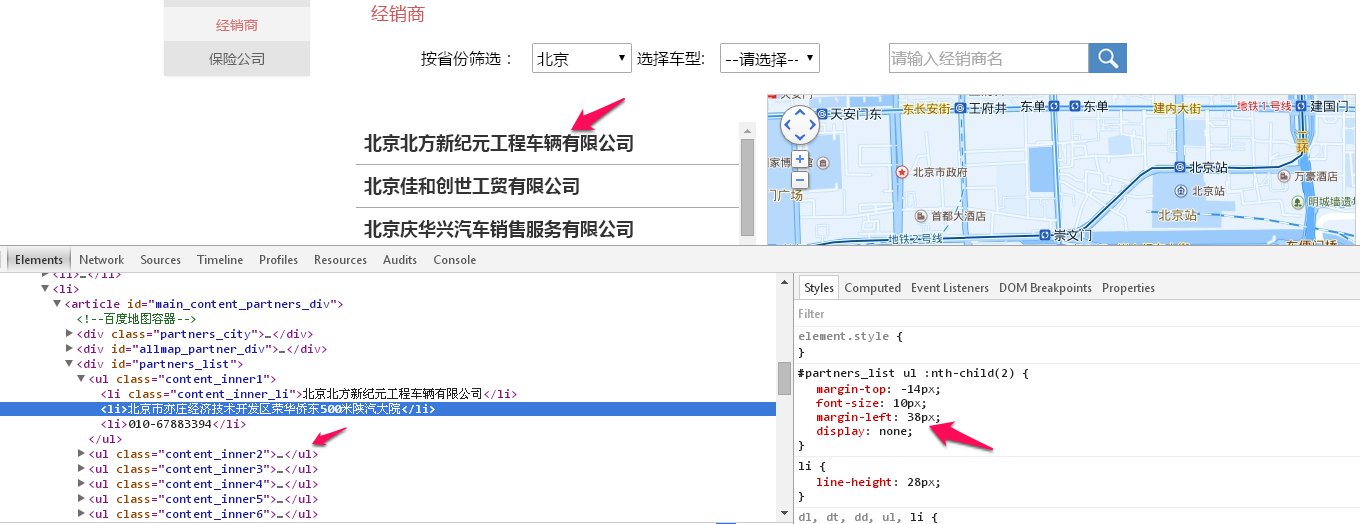This screenshot has height=524, width=1360.
Task: Click the 明城墙遗址 park icon on map
Action: coord(1299,200)
